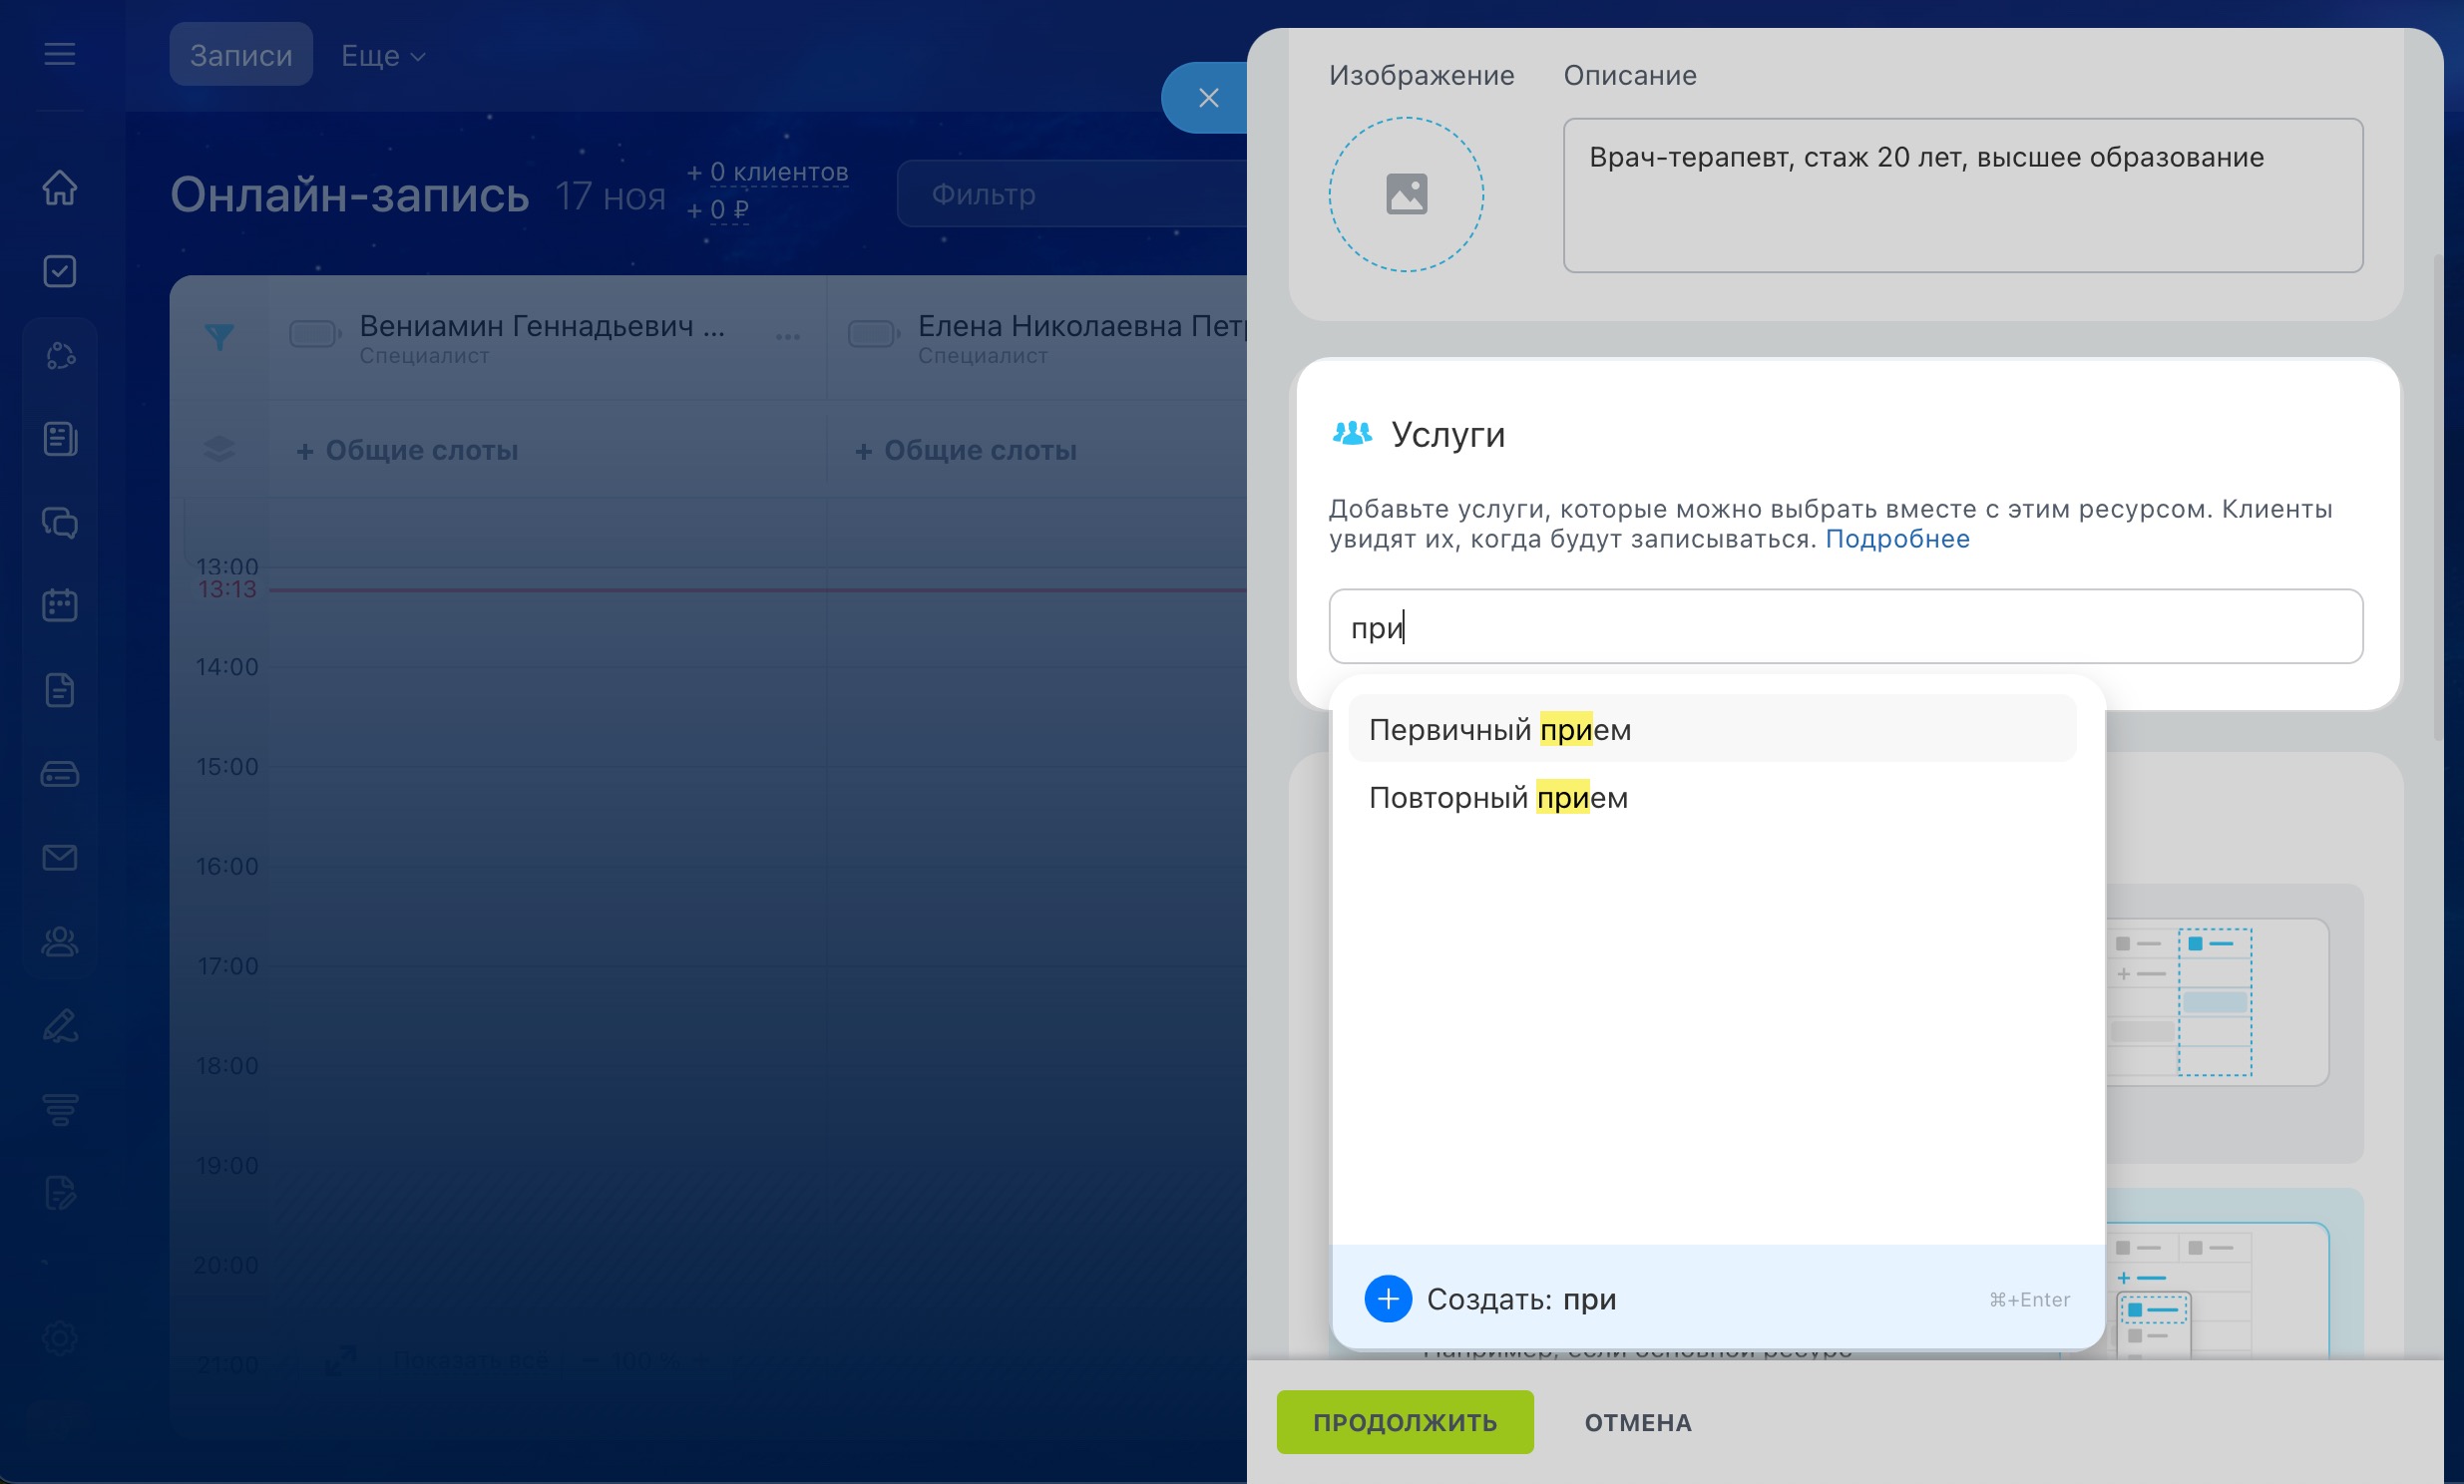This screenshot has width=2464, height=1484.
Task: Expand the Еще dropdown menu
Action: point(383,56)
